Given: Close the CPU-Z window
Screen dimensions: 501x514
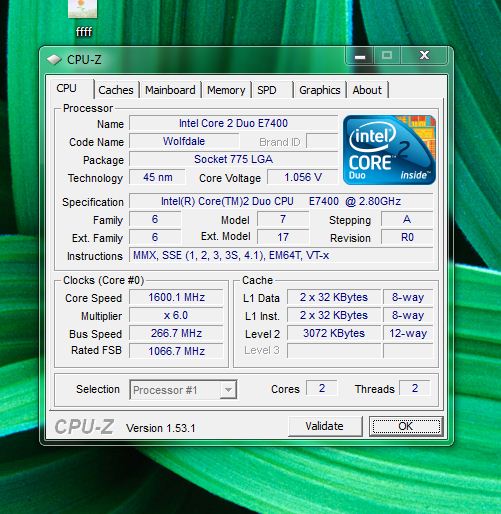Looking at the screenshot, I should [x=424, y=56].
